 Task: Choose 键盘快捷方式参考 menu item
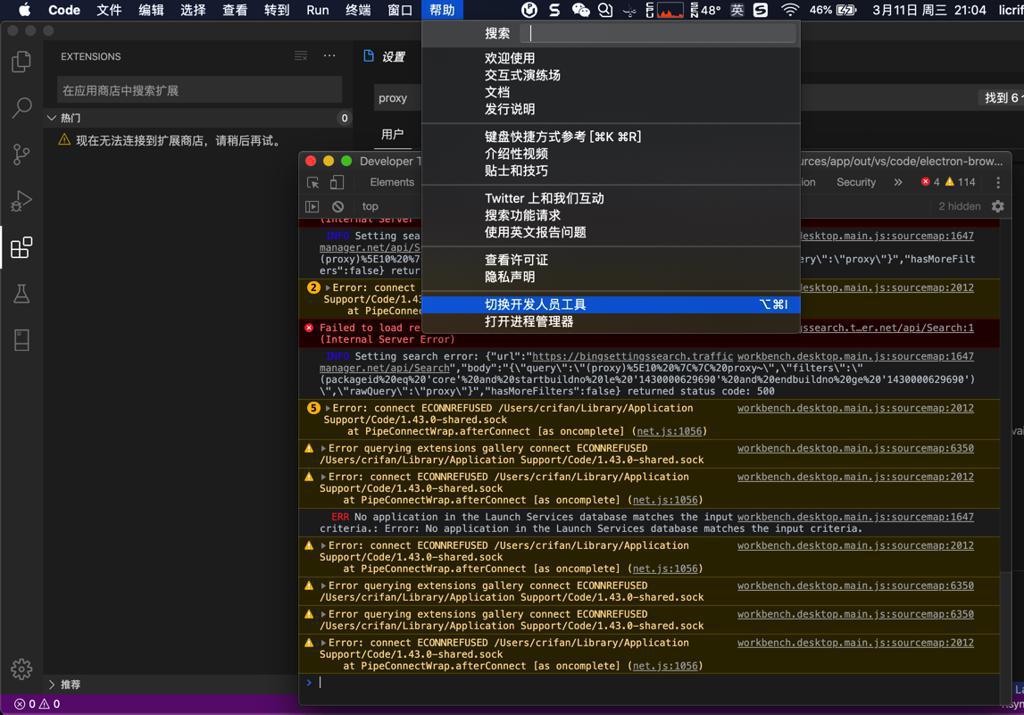pyautogui.click(x=611, y=136)
